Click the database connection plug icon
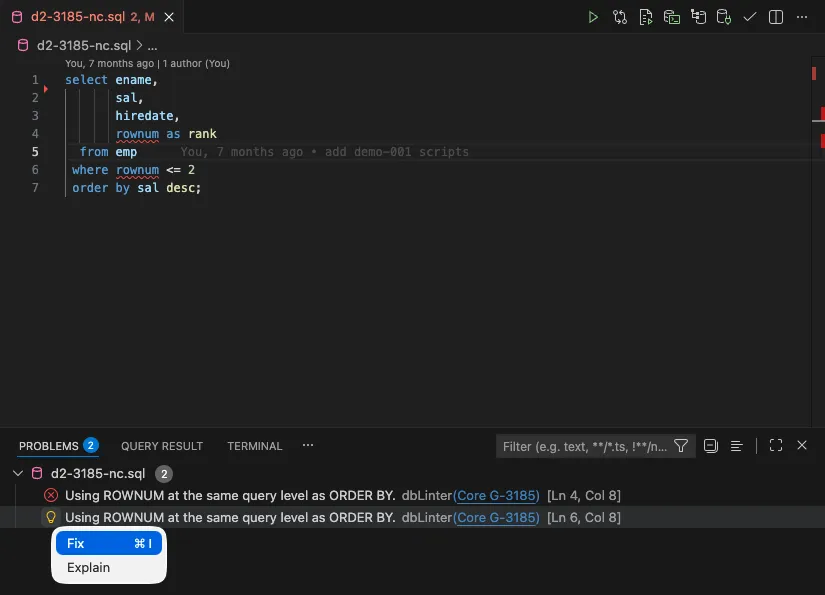Image resolution: width=825 pixels, height=595 pixels. [x=724, y=17]
